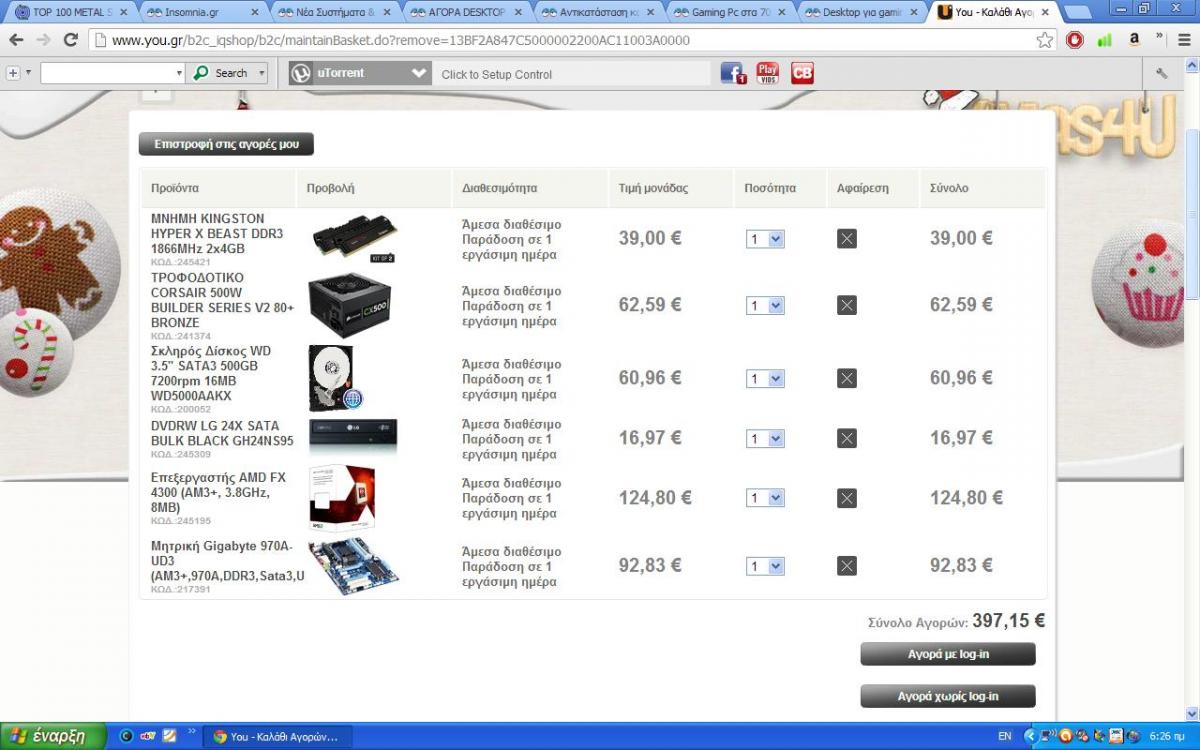
Task: Remove DVDRW LG 24X from basket
Action: (x=846, y=438)
